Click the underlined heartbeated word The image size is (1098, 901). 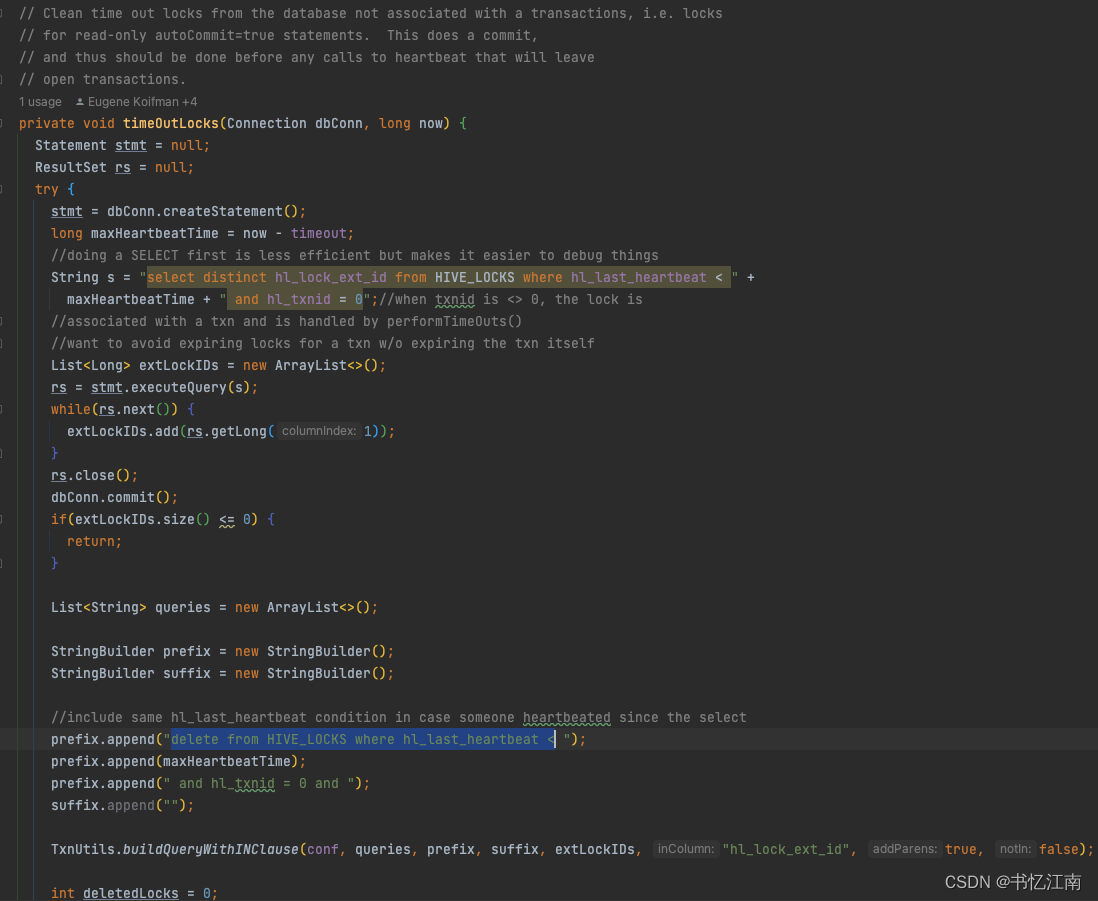(x=567, y=717)
